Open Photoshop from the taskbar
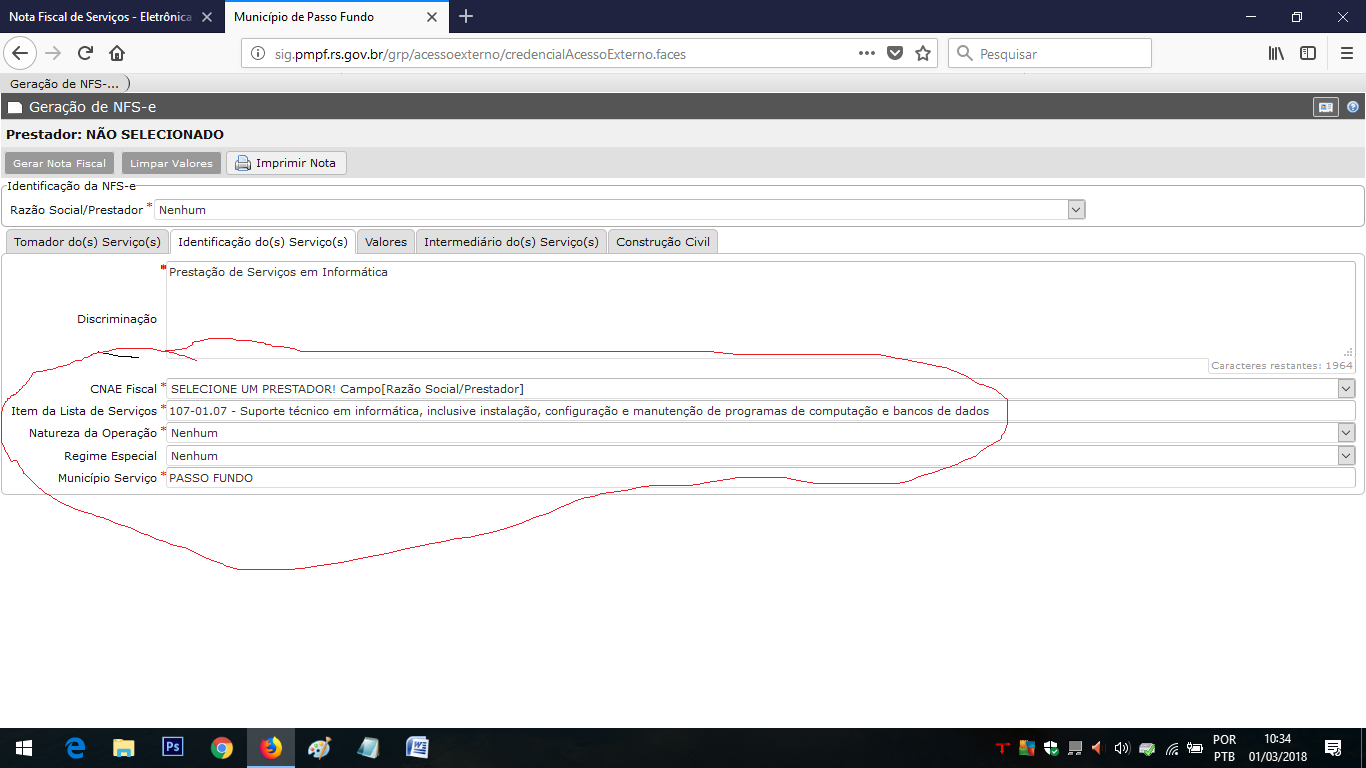Image resolution: width=1366 pixels, height=768 pixels. pyautogui.click(x=172, y=748)
